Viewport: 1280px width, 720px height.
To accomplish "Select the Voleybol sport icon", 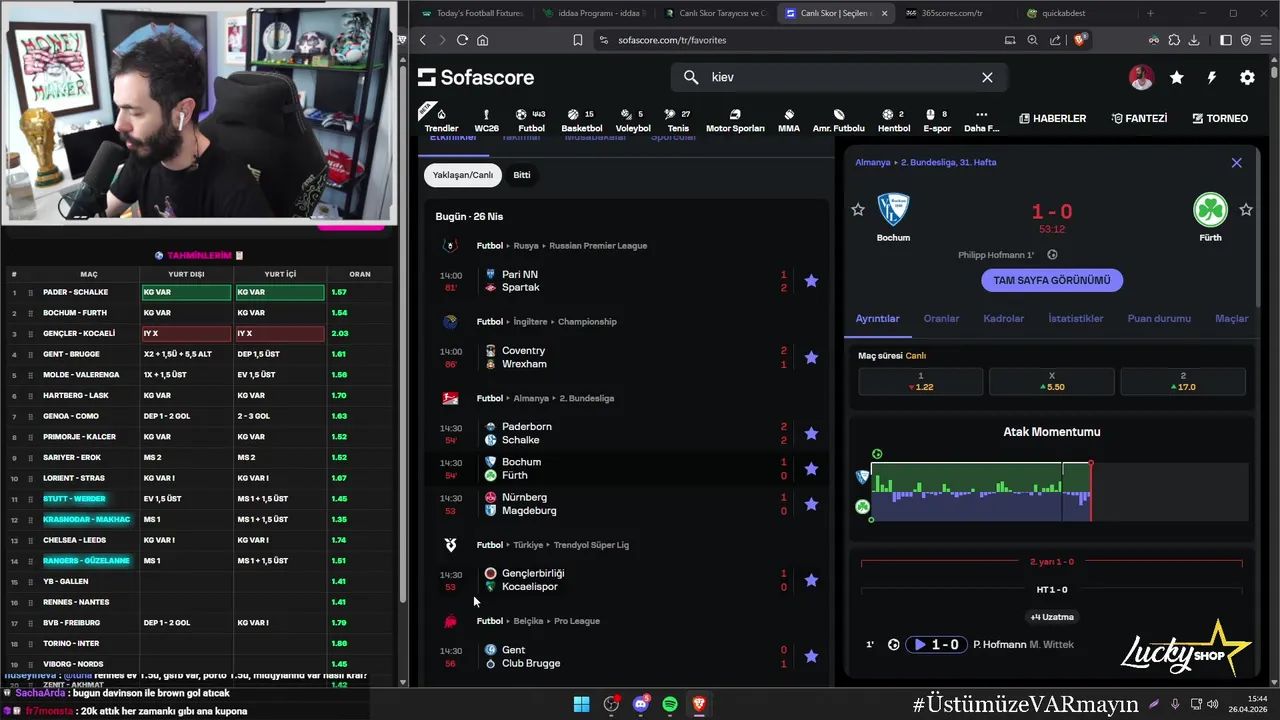I will 632,120.
